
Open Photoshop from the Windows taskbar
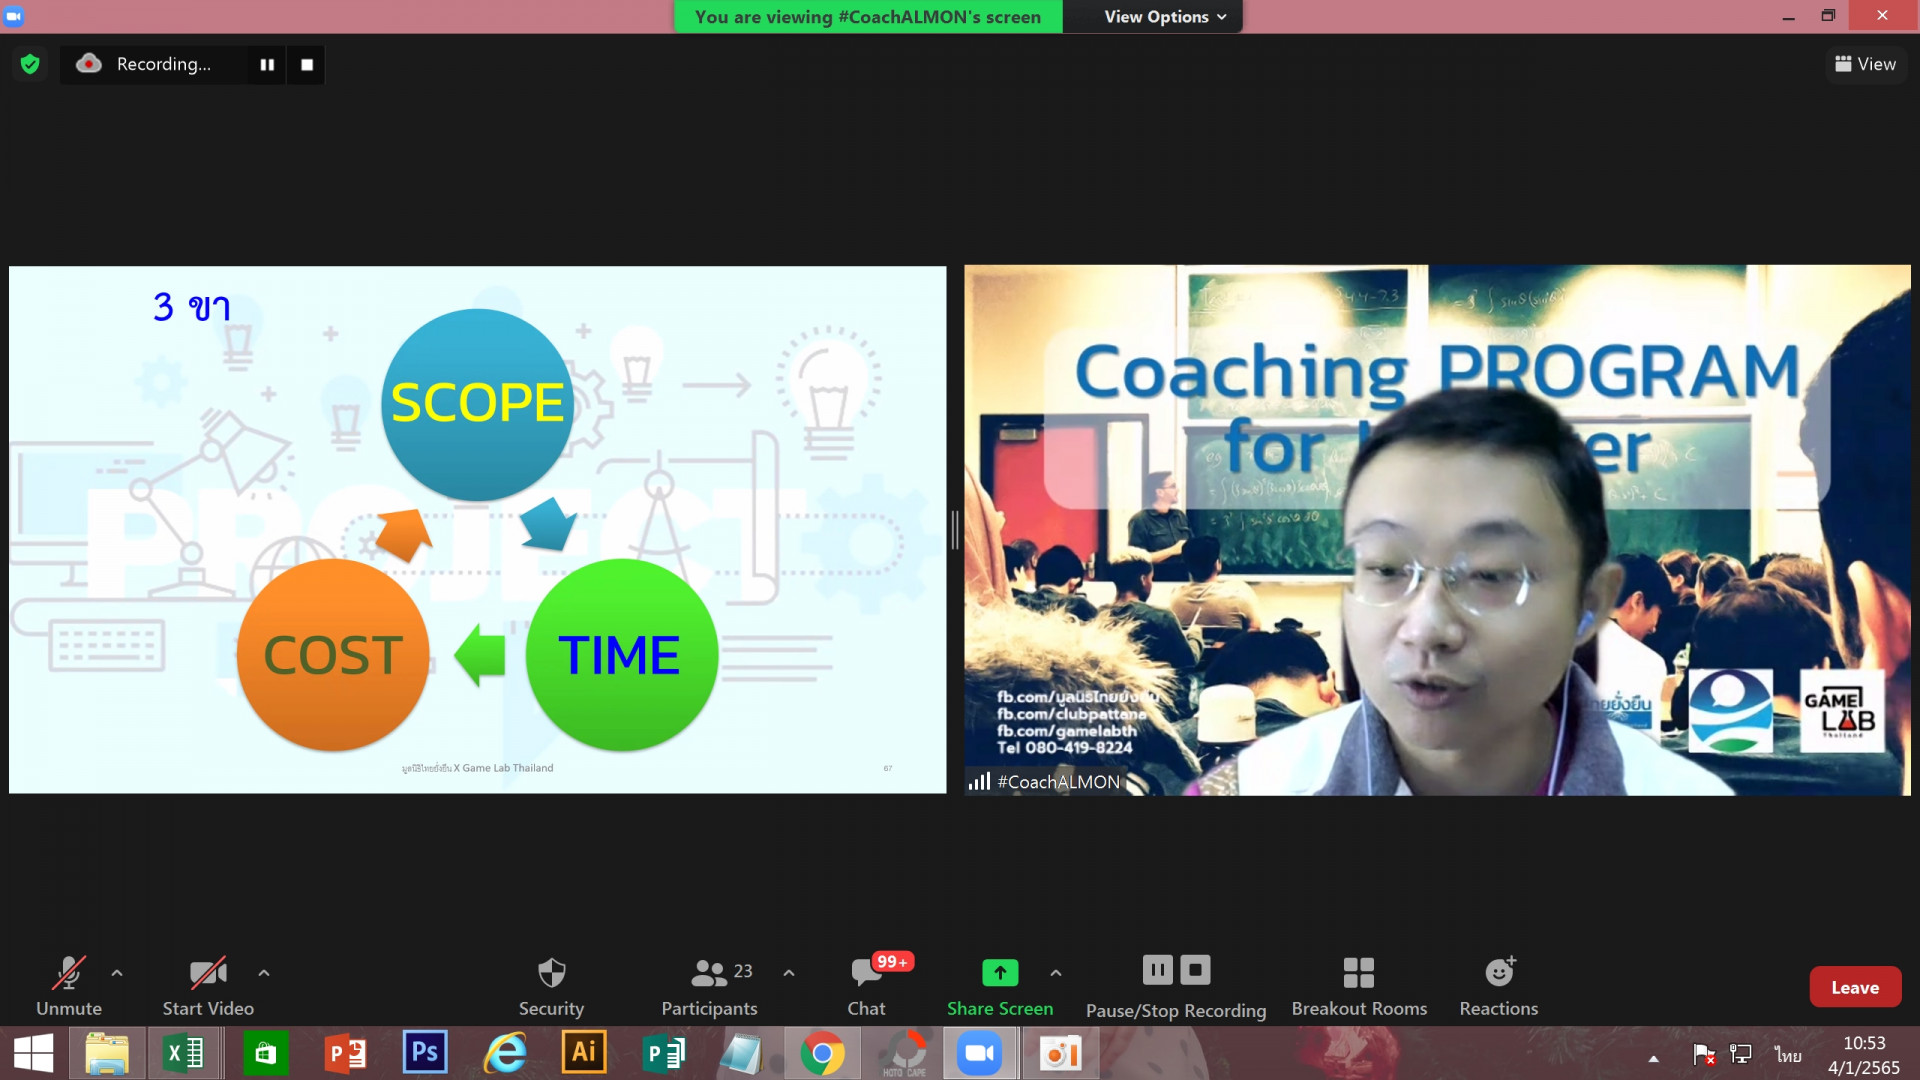424,1053
